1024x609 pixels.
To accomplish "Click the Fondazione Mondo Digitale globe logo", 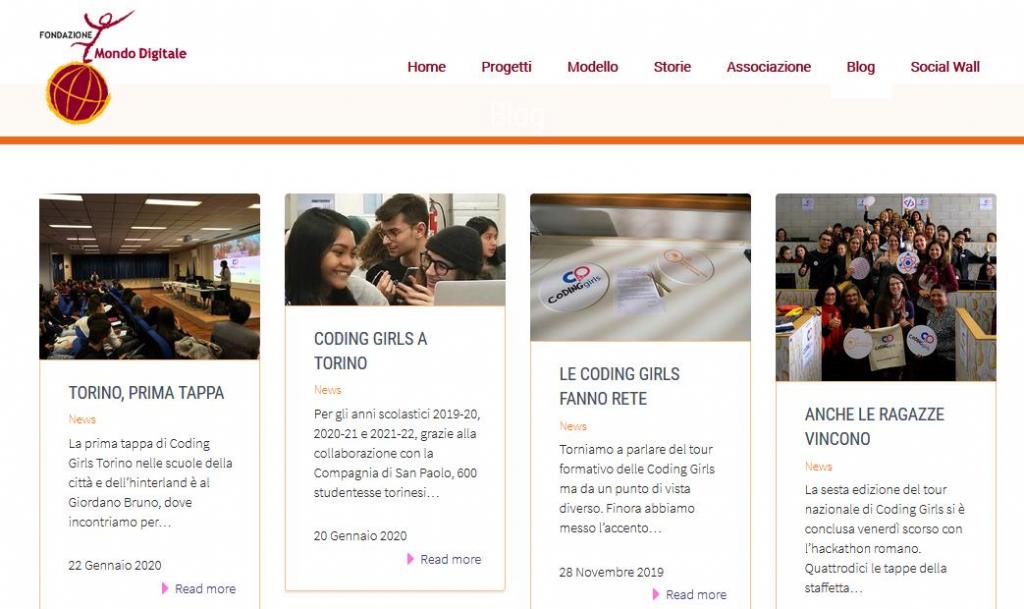I will [112, 66].
